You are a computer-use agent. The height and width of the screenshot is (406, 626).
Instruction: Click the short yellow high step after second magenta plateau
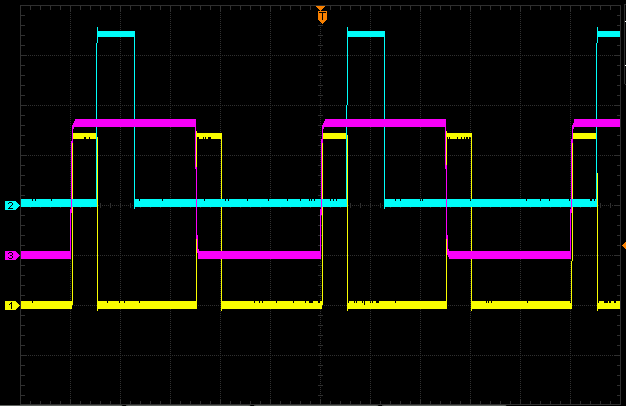click(x=459, y=136)
